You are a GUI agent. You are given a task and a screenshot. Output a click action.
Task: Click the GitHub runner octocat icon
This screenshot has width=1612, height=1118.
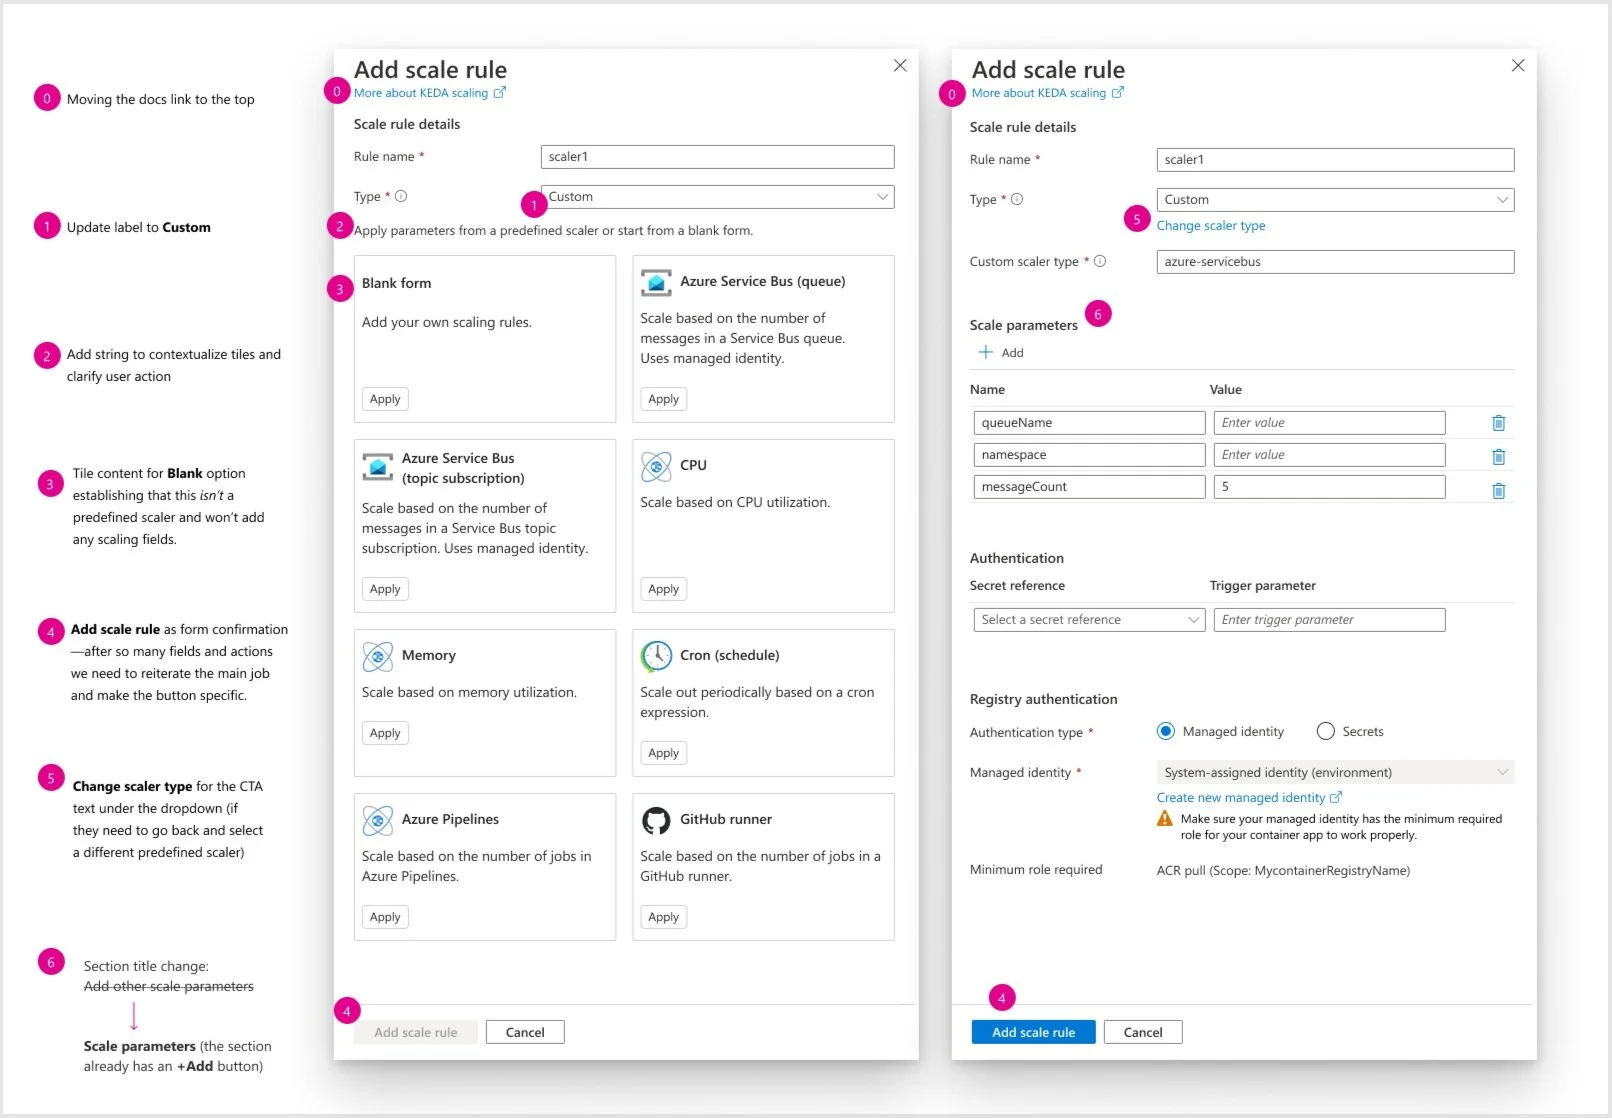click(x=656, y=820)
